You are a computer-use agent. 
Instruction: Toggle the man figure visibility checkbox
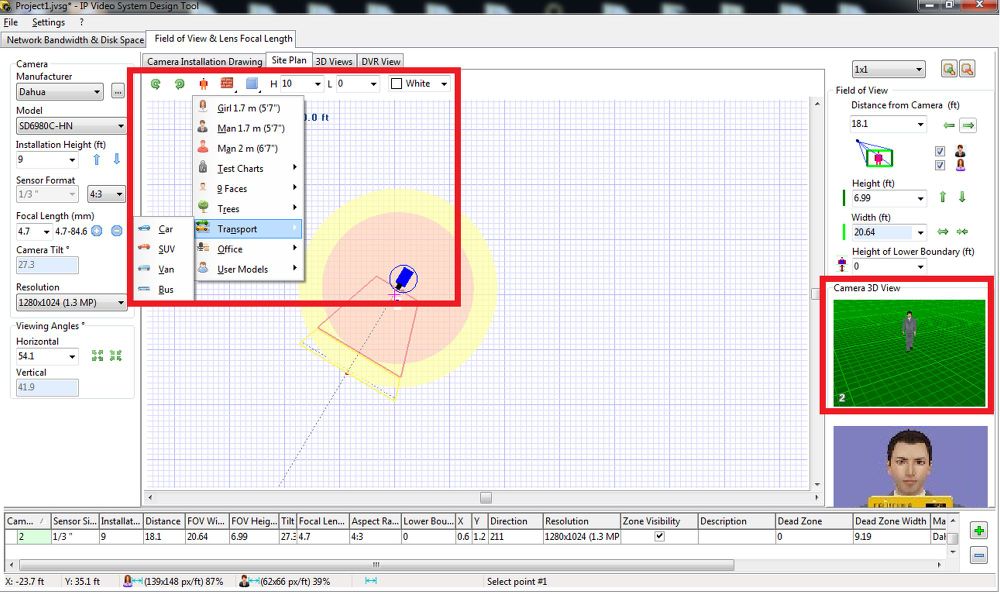pyautogui.click(x=940, y=151)
